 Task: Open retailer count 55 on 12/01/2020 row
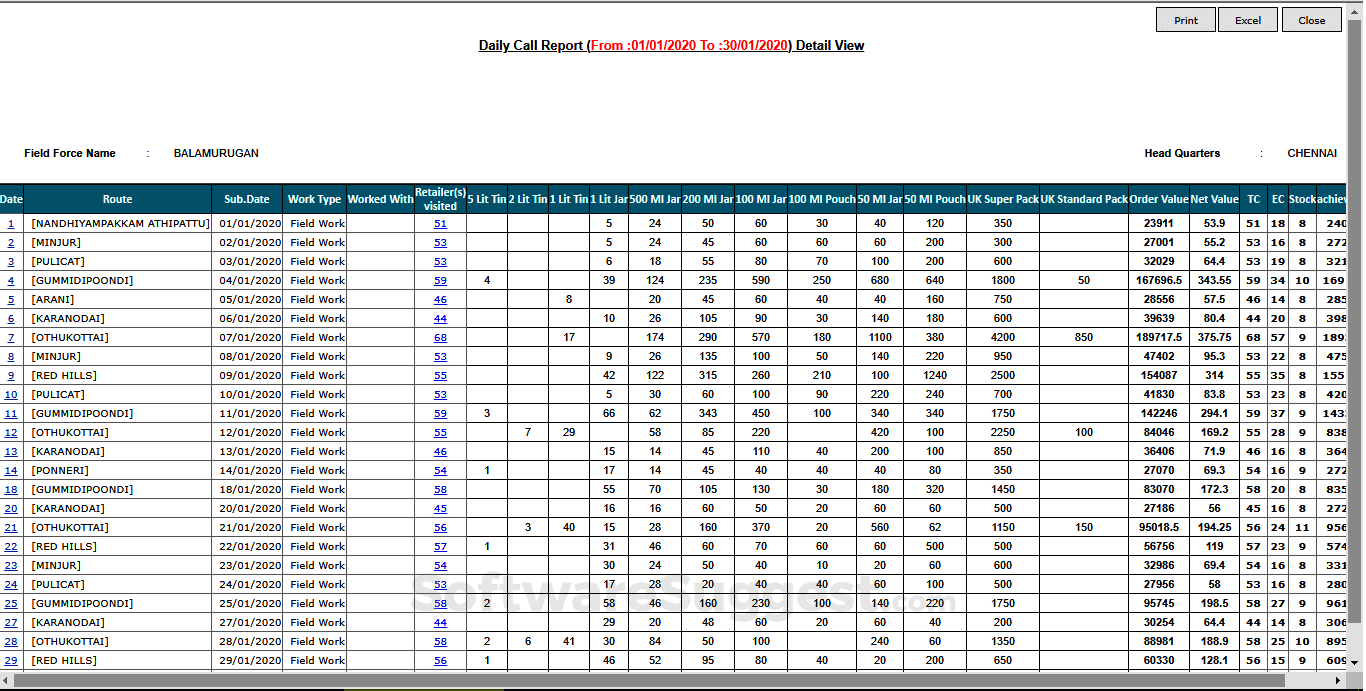440,432
